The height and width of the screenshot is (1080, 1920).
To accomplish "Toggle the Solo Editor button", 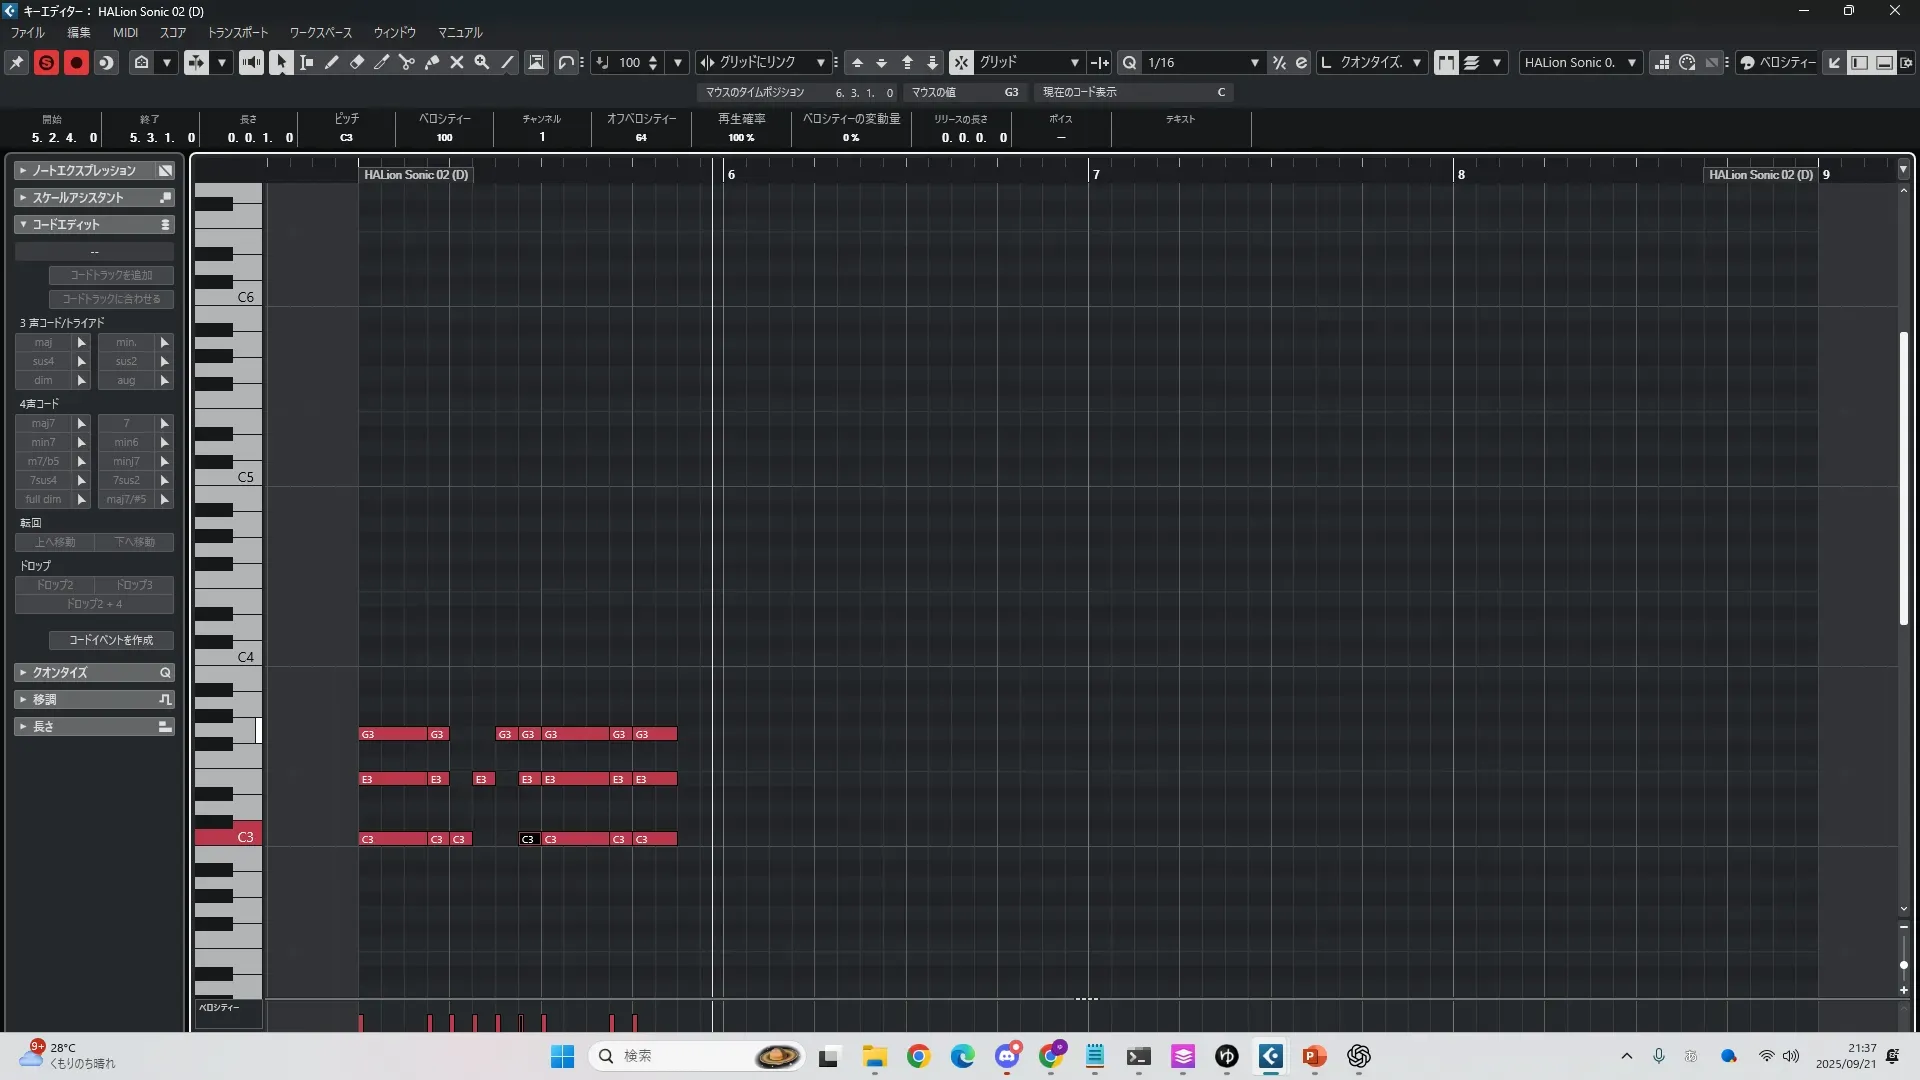I will tap(46, 62).
